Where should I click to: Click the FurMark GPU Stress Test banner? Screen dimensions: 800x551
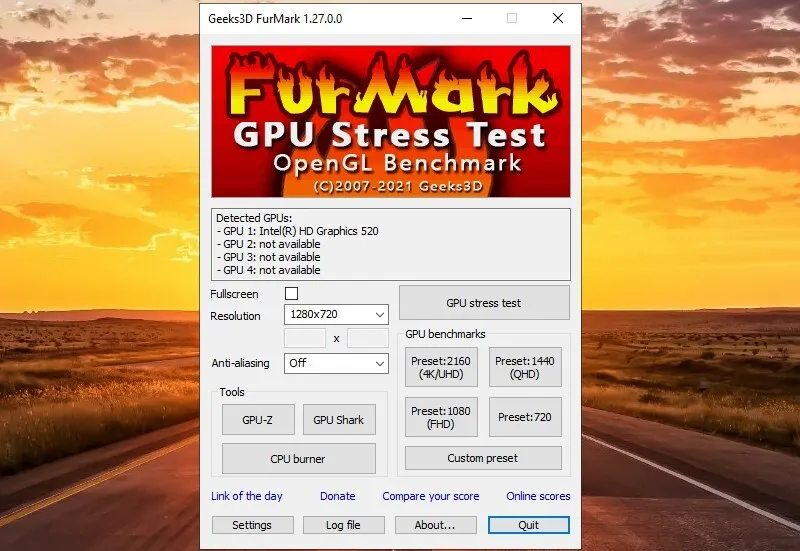tap(391, 121)
